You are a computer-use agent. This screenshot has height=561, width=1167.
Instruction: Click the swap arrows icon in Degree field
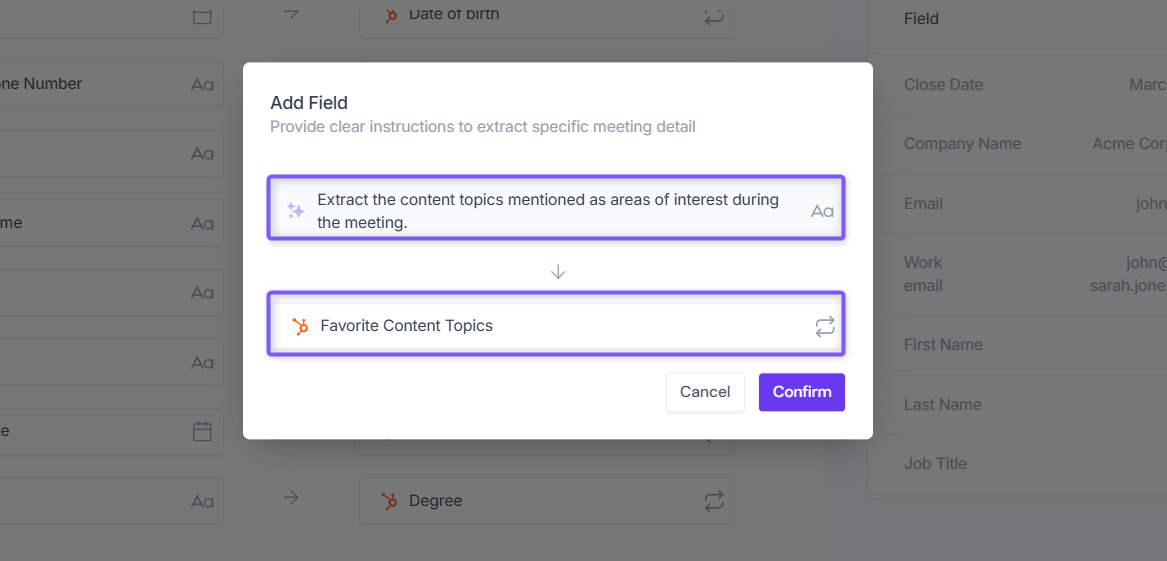pyautogui.click(x=714, y=501)
